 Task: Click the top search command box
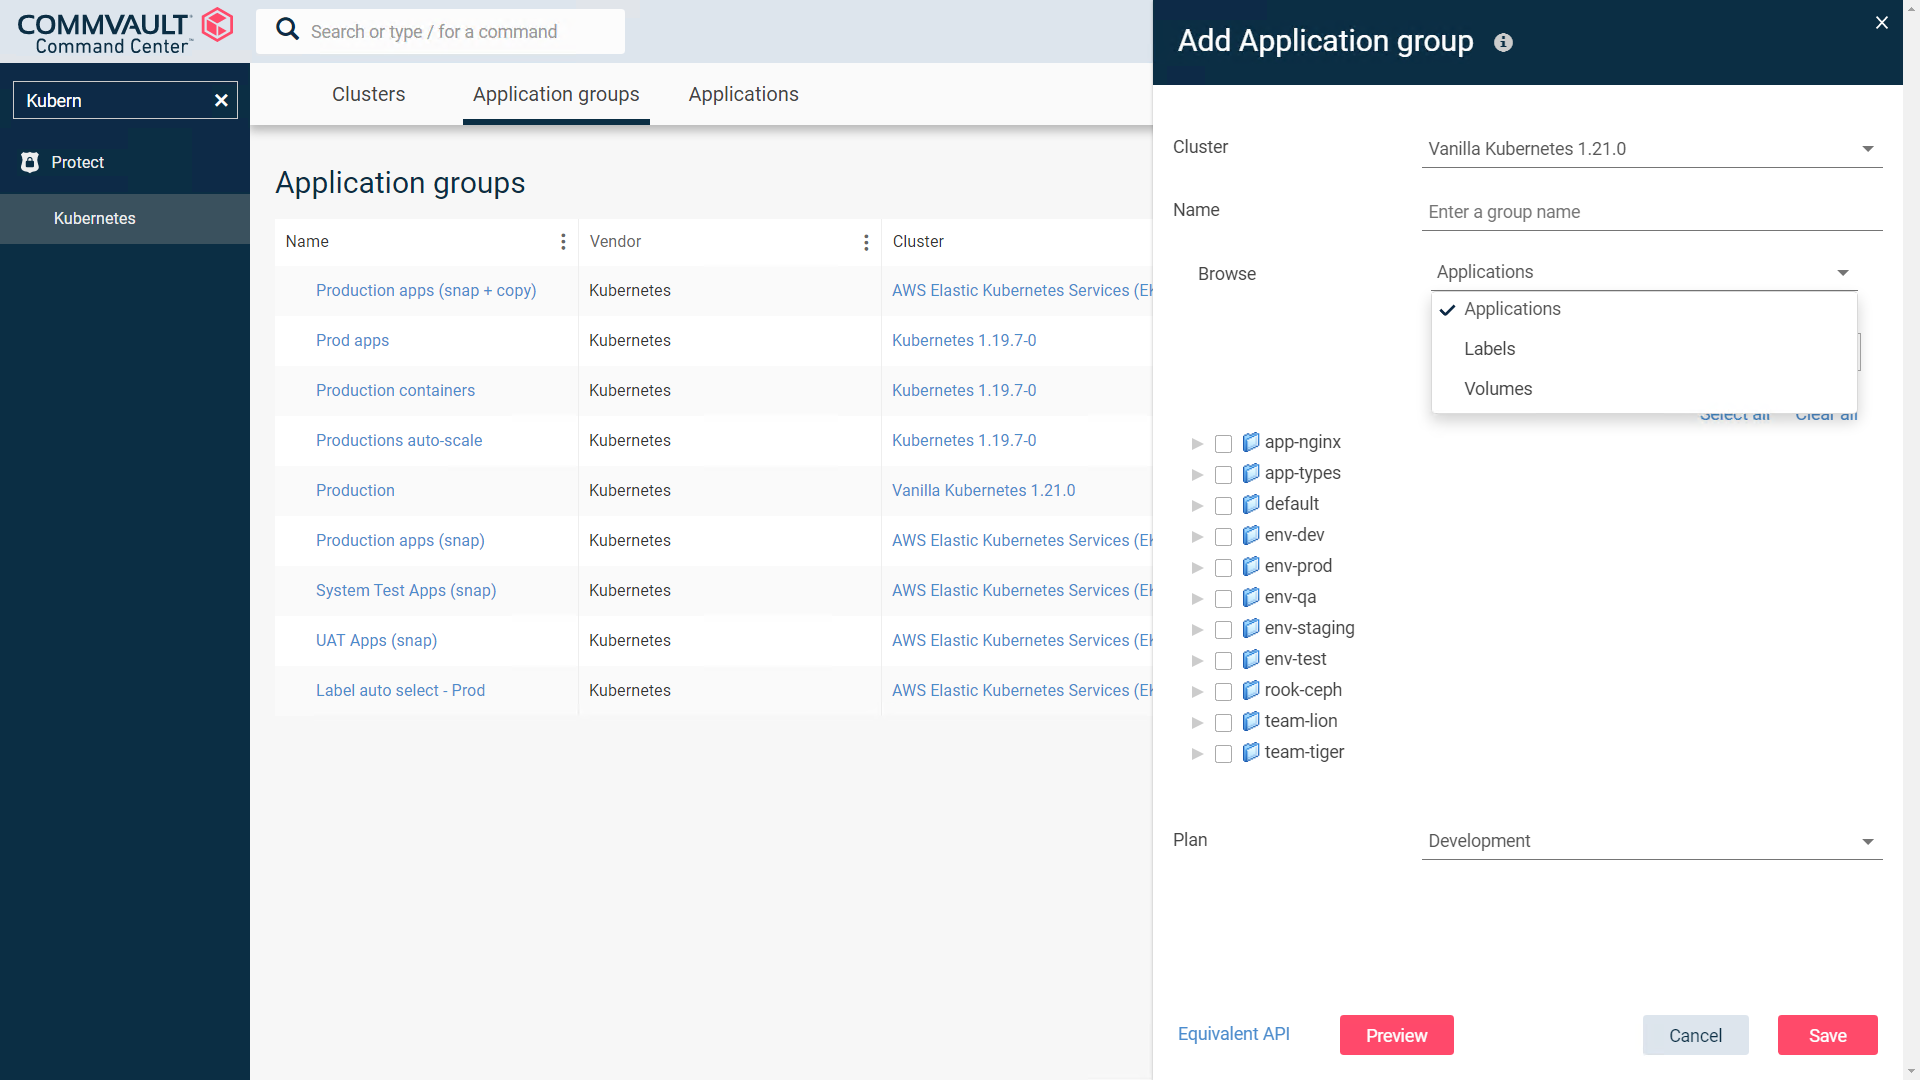(x=440, y=31)
